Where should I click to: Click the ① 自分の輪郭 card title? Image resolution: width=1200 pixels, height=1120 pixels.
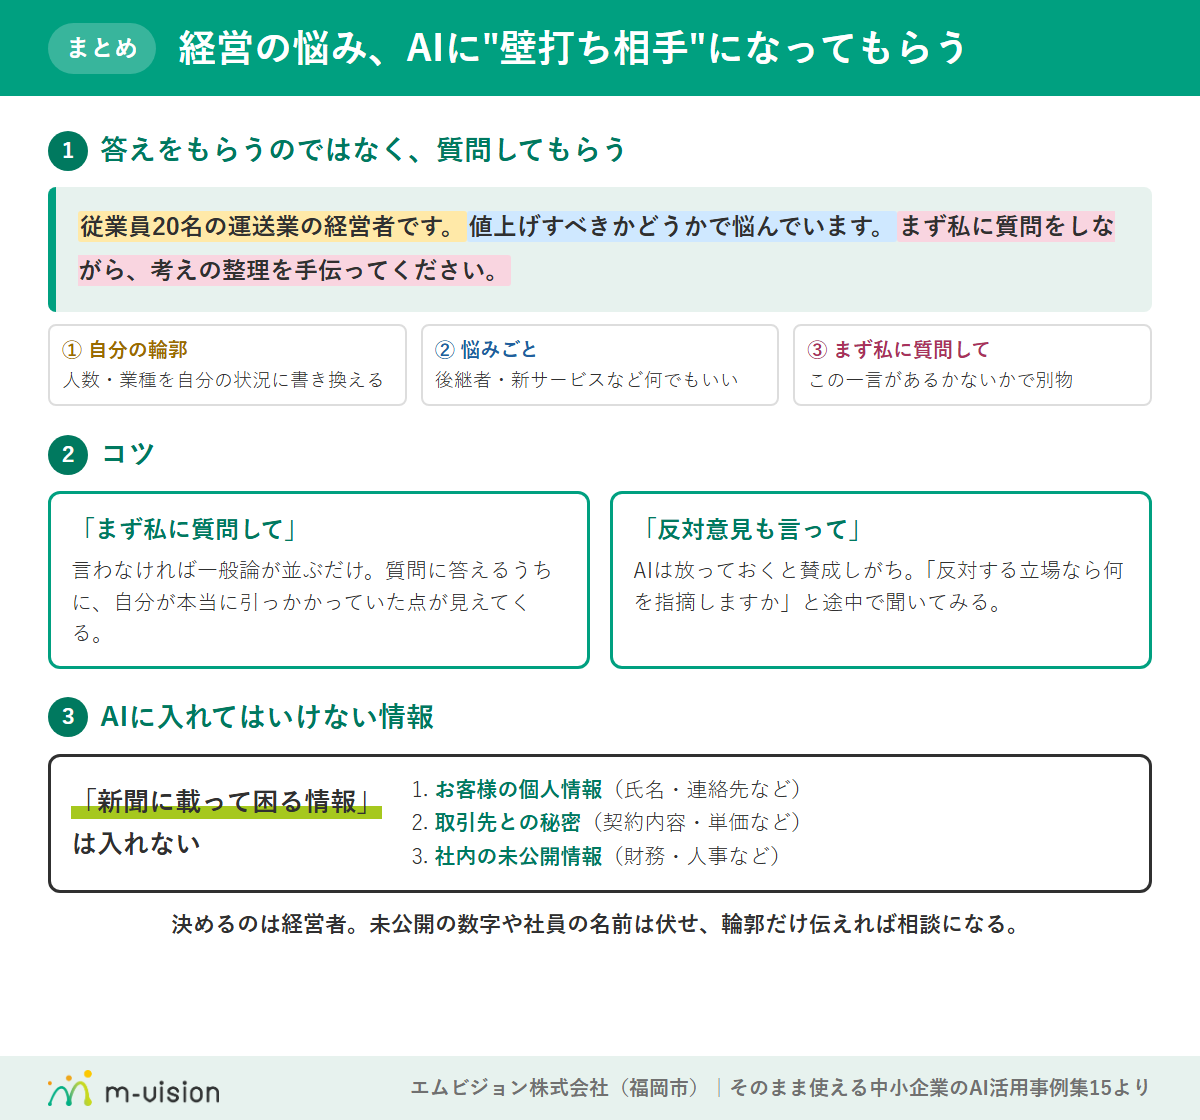125,350
